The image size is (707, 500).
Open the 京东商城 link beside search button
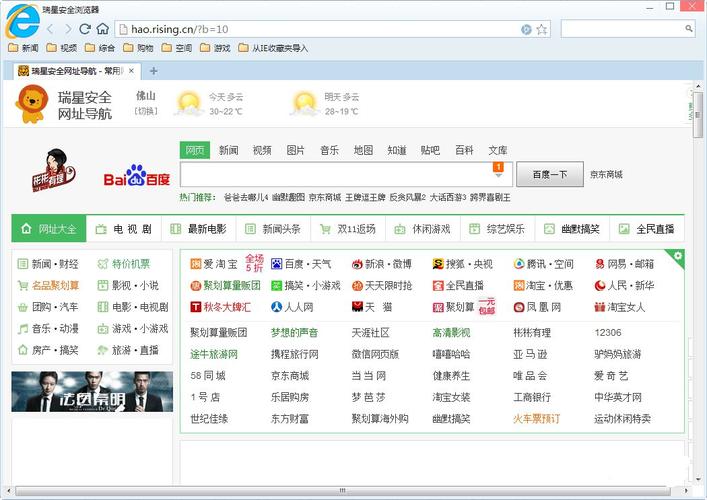click(x=606, y=174)
